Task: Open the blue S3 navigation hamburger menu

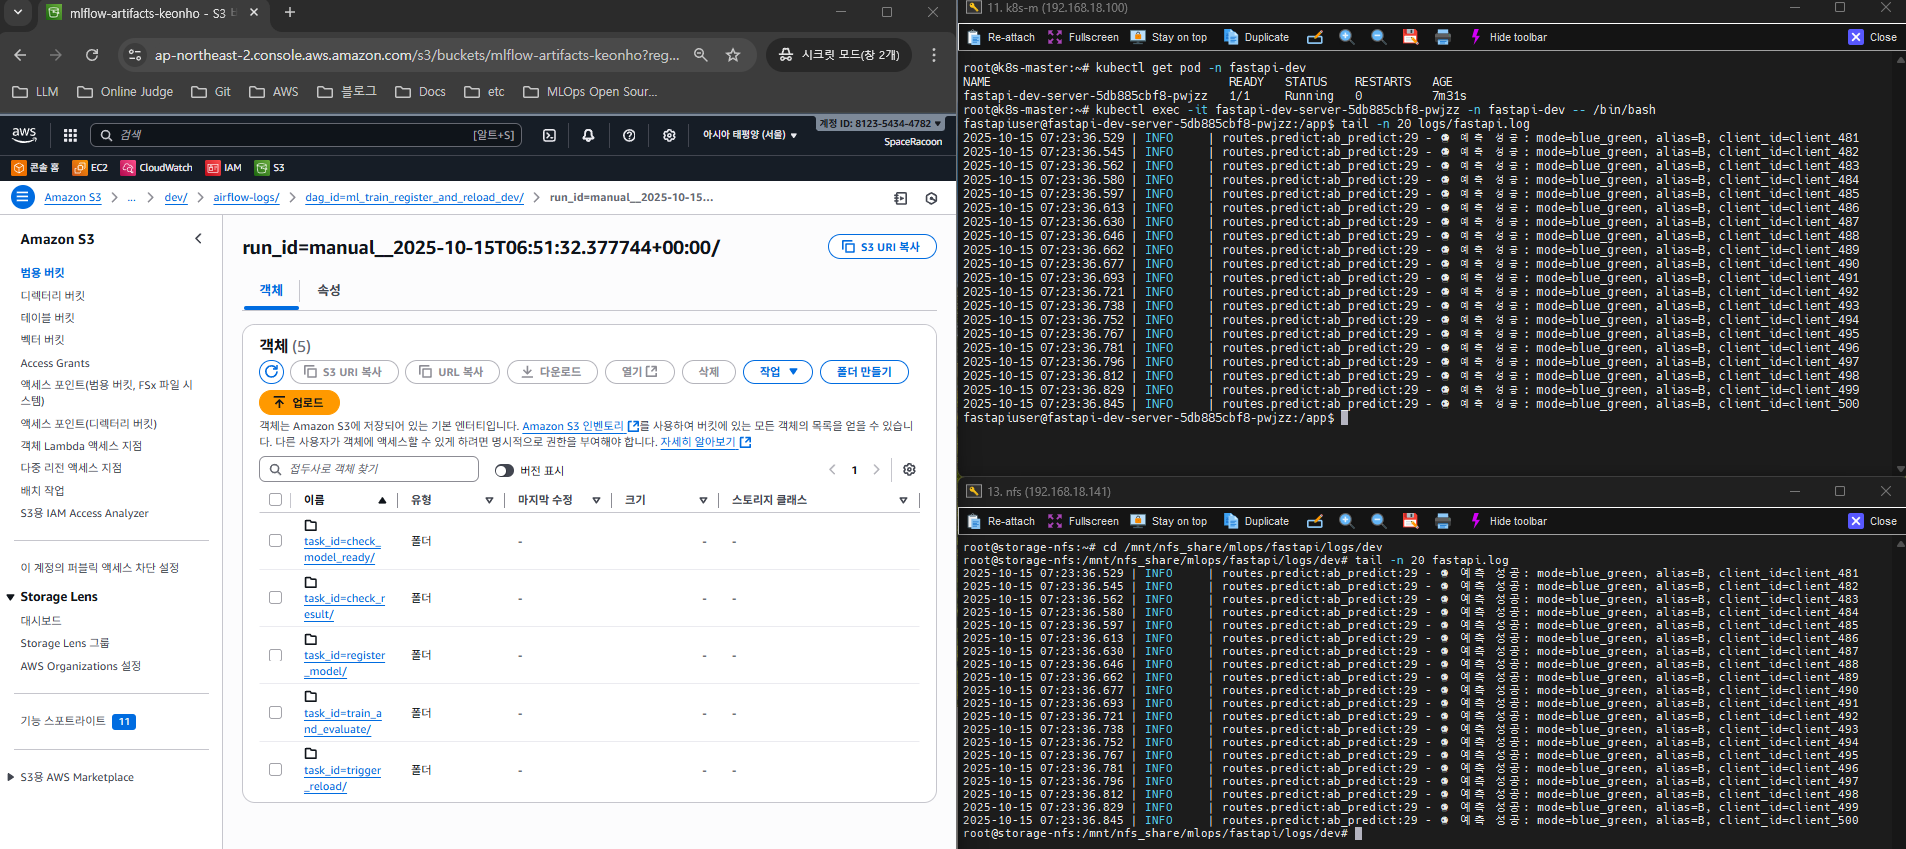Action: [22, 197]
